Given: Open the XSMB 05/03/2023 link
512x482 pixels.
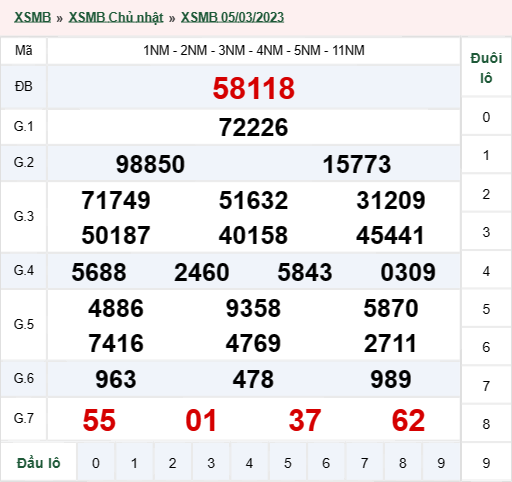Looking at the screenshot, I should coord(232,17).
